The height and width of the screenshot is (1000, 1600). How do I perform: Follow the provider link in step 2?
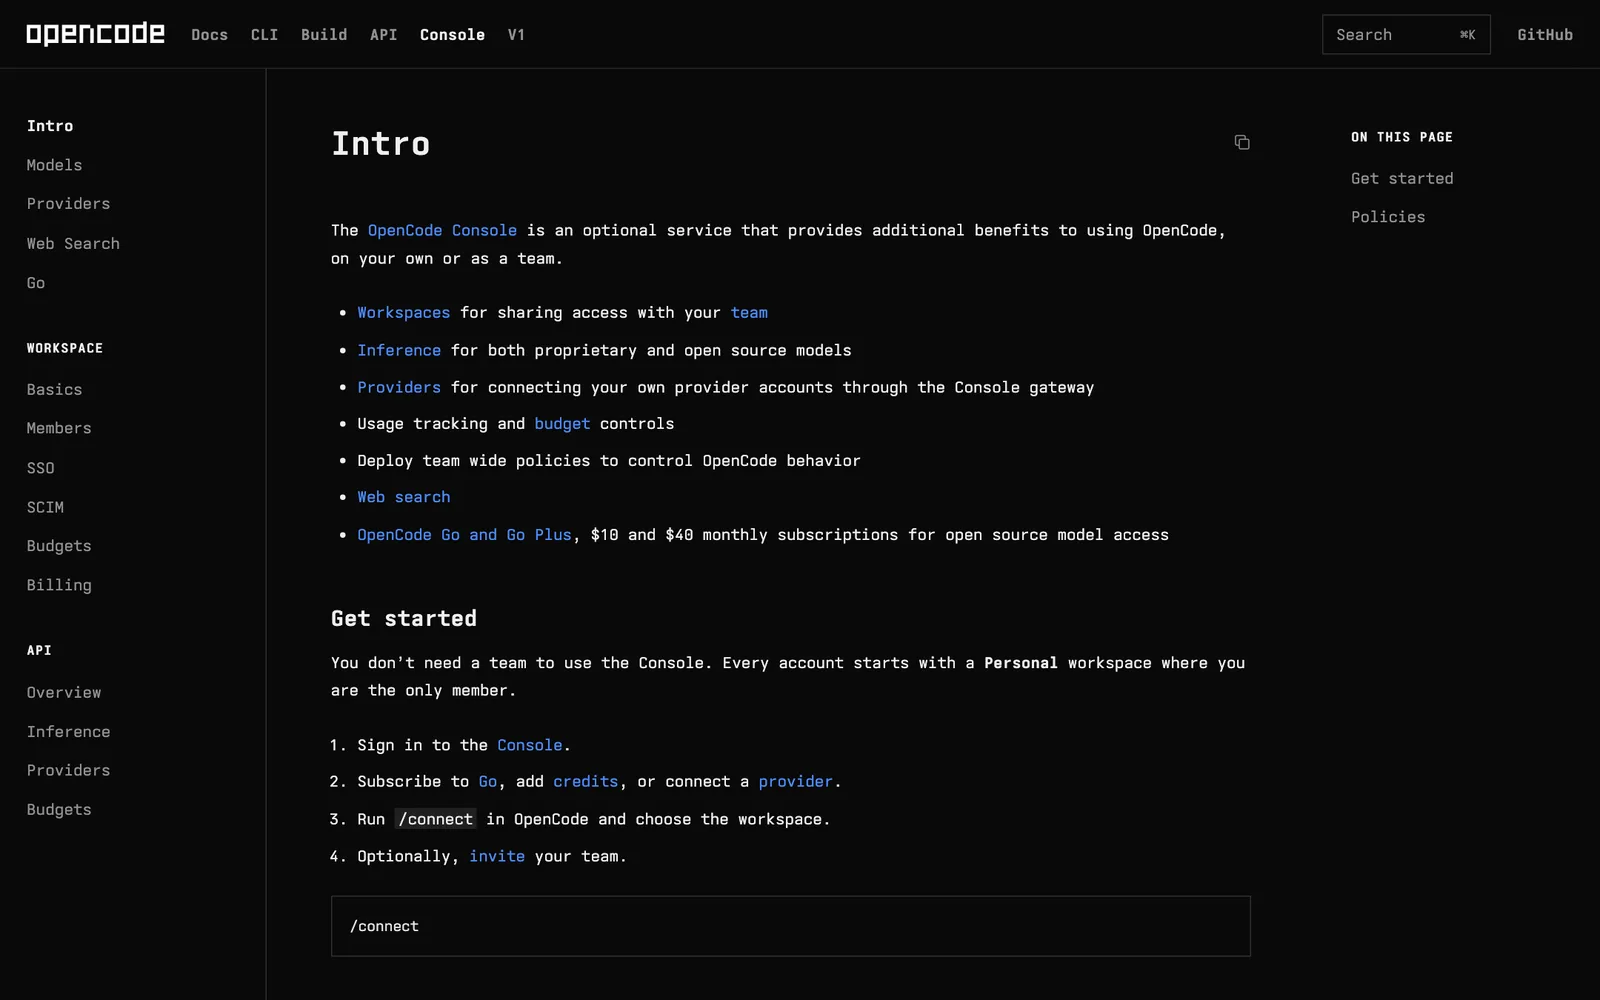pyautogui.click(x=795, y=782)
